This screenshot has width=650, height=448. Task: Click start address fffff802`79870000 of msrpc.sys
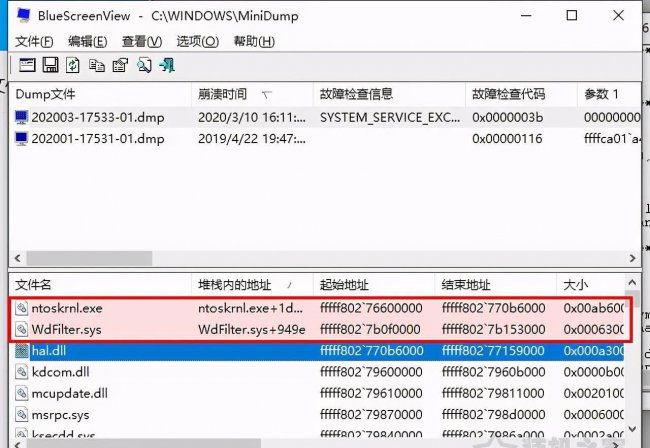pos(371,414)
